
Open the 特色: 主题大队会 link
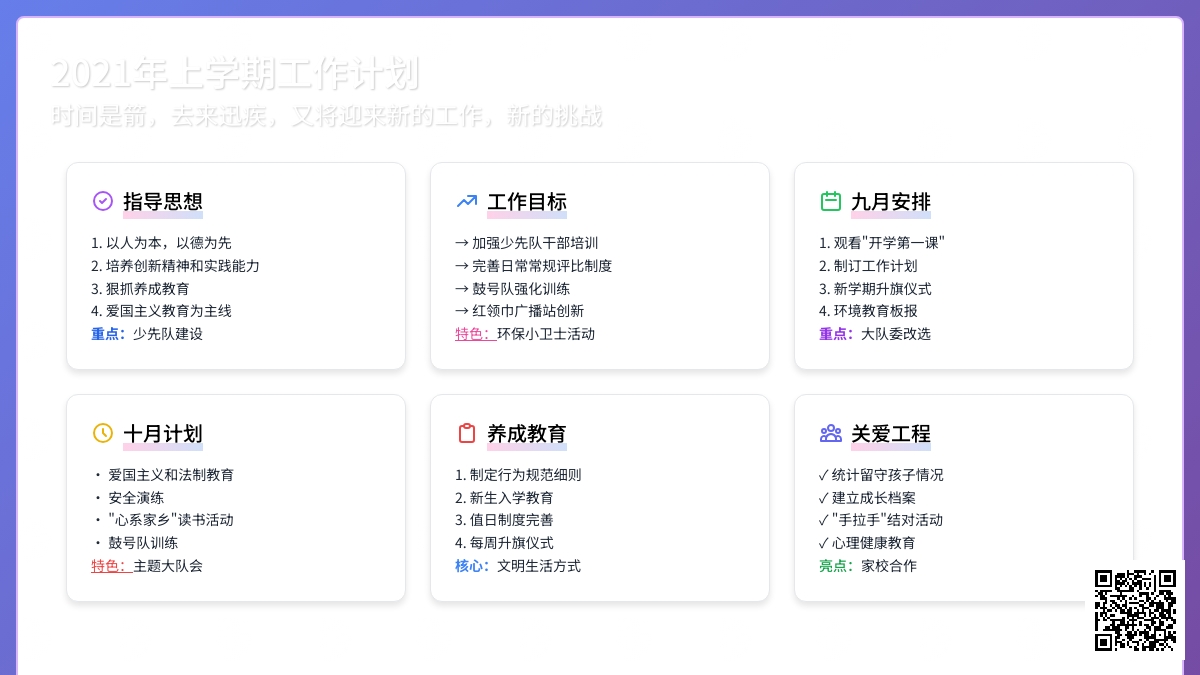point(147,566)
